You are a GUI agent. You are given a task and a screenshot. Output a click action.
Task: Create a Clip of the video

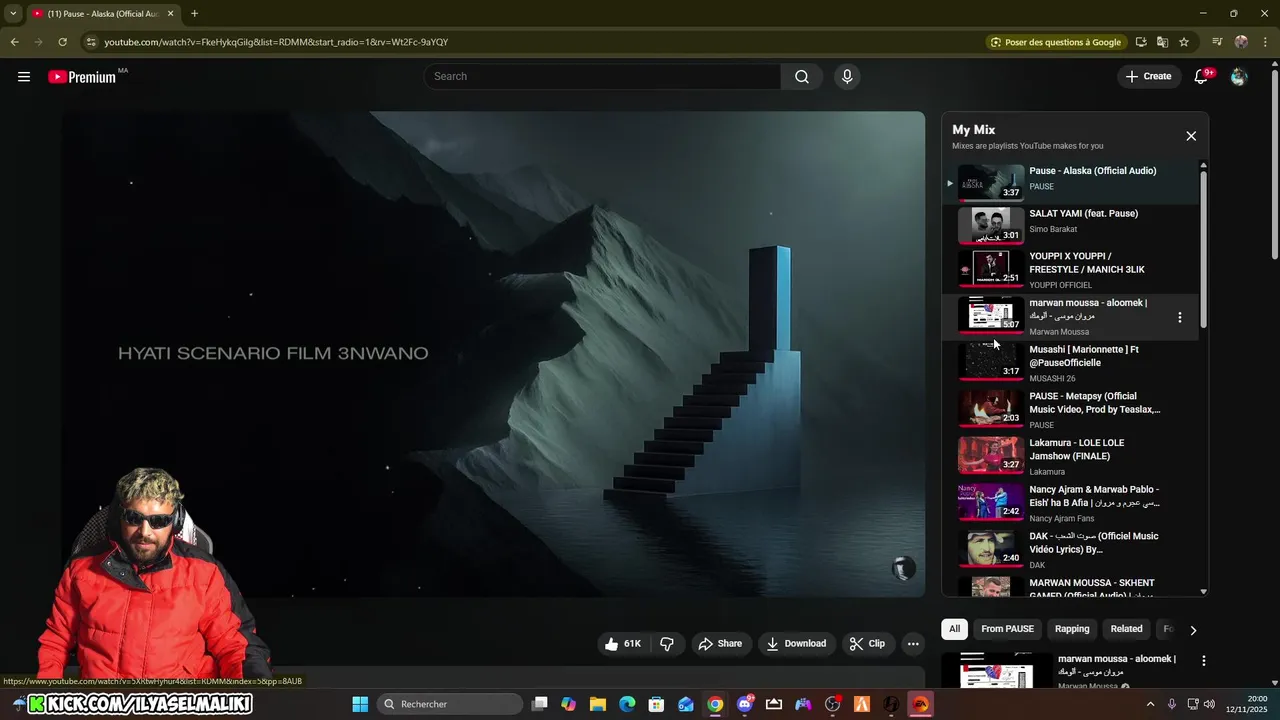click(867, 644)
